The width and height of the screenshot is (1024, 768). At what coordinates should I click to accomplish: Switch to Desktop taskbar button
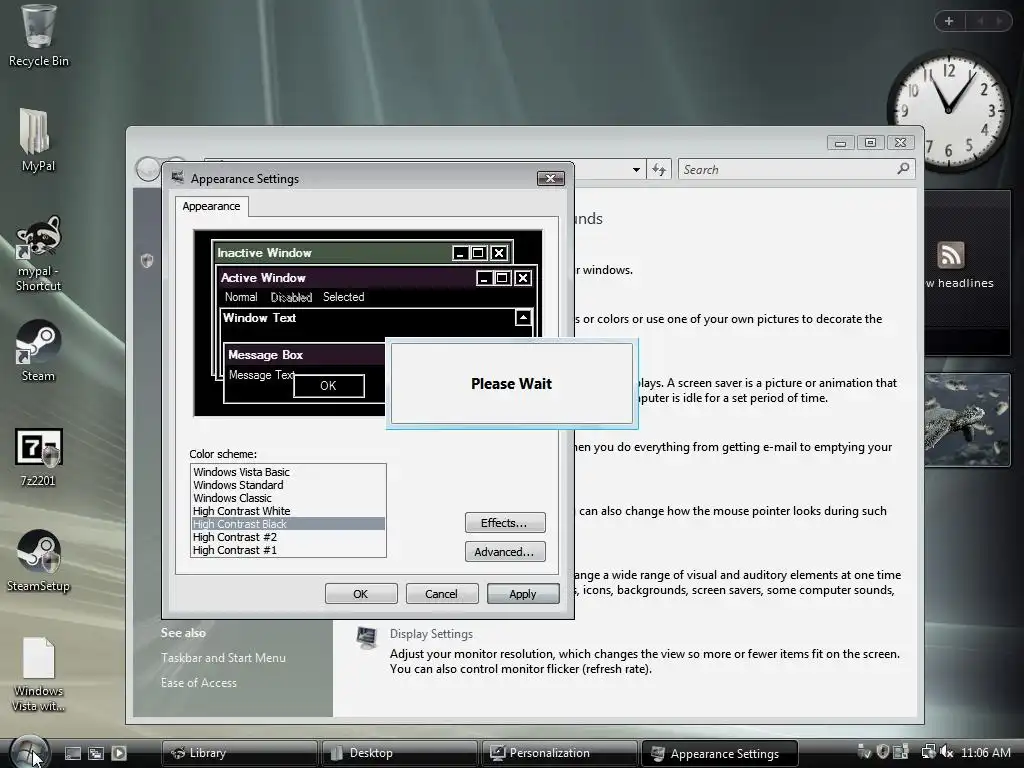pos(398,753)
